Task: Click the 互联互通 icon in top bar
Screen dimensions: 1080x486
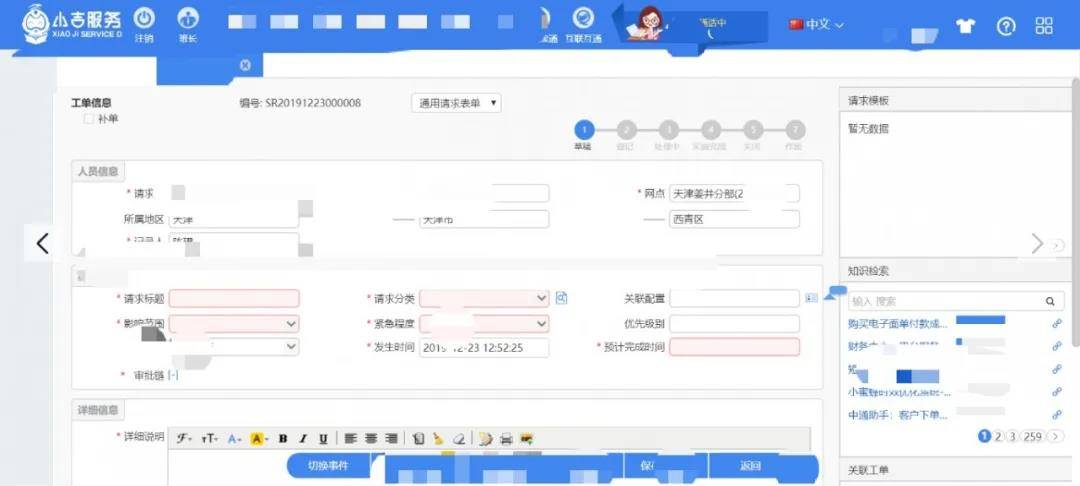Action: click(x=583, y=18)
